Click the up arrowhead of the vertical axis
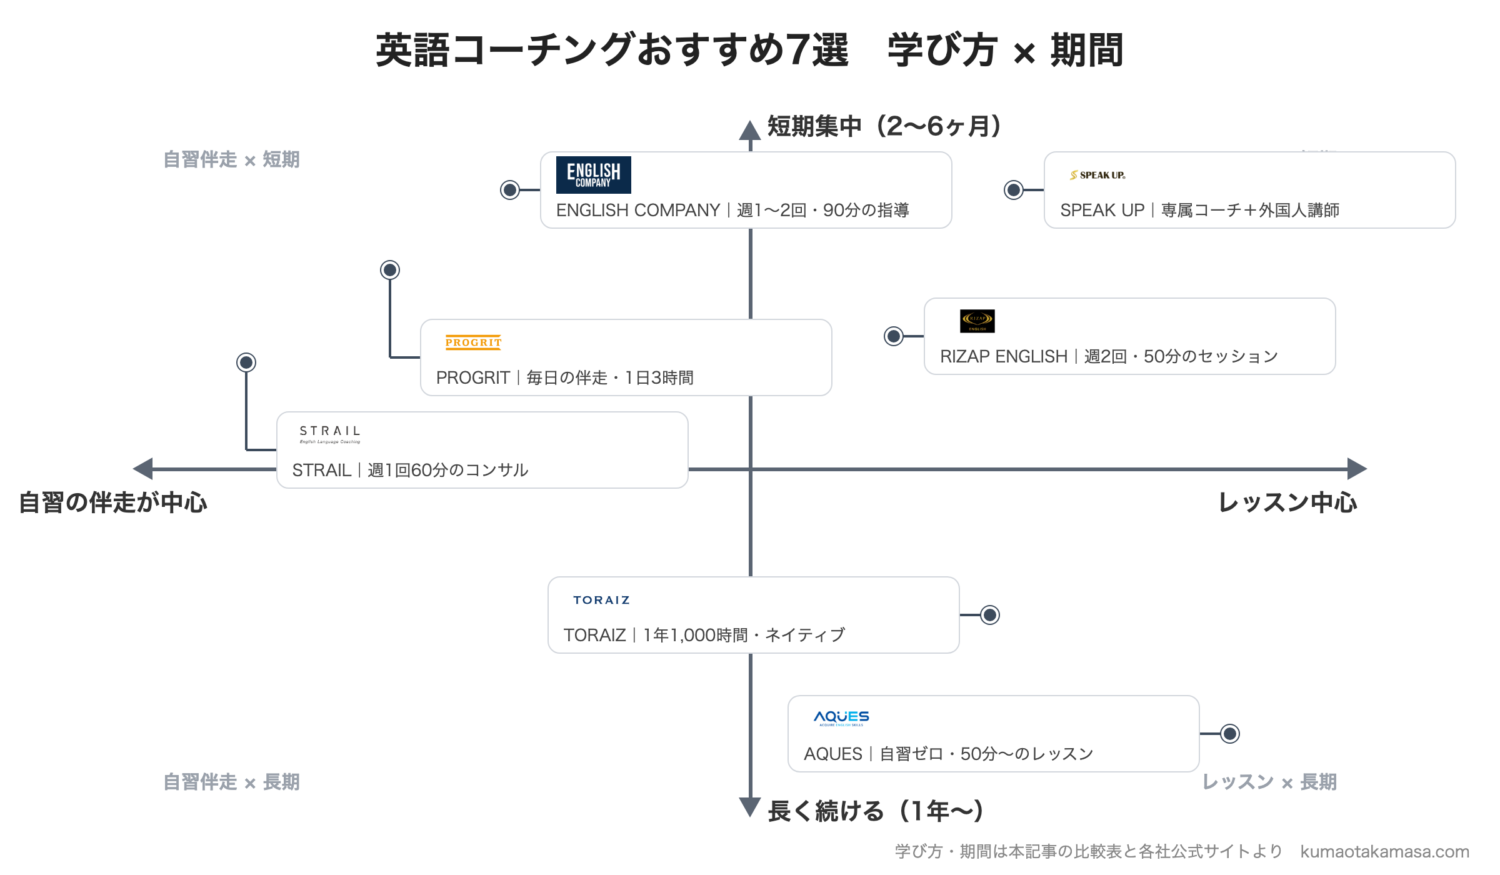 750,130
